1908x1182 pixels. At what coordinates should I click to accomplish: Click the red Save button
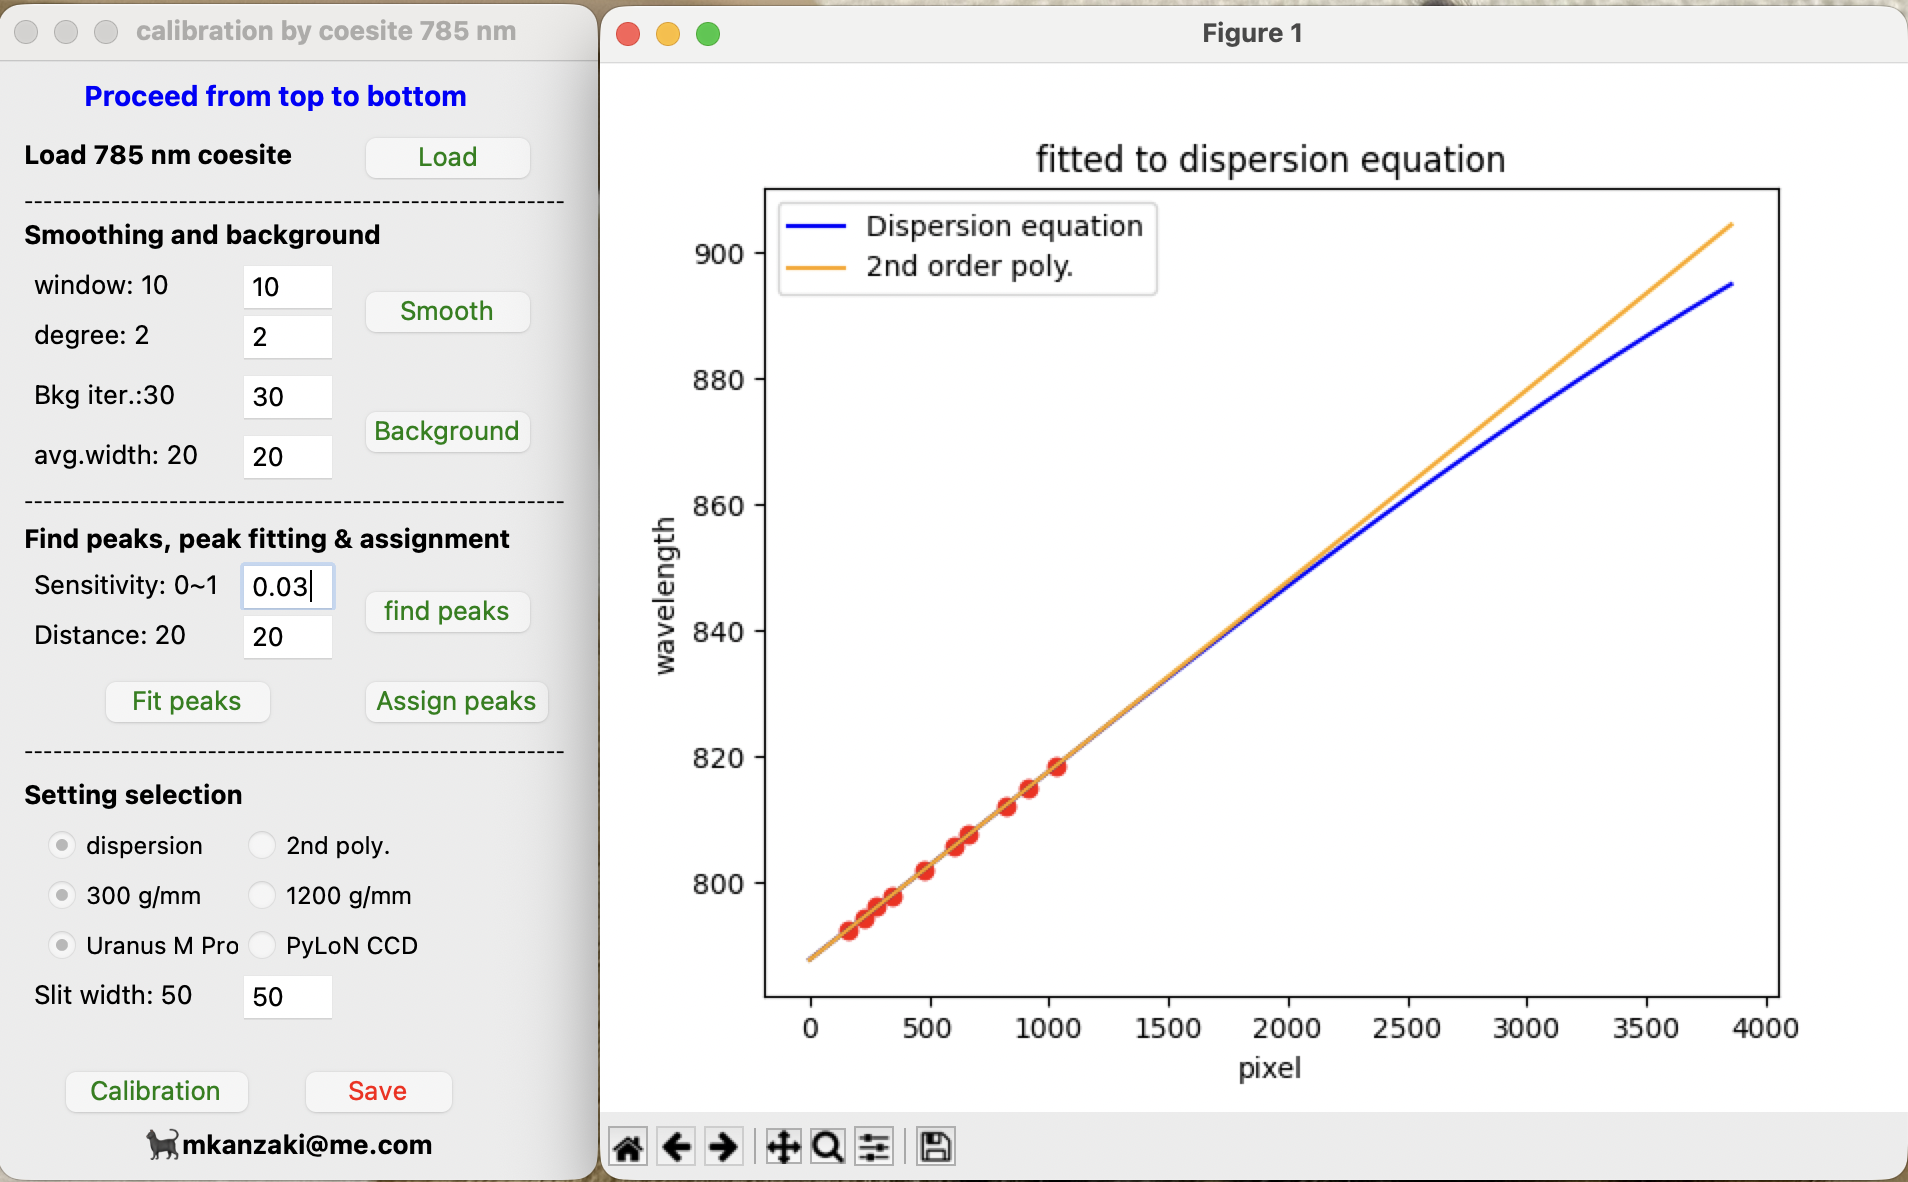(x=378, y=1091)
